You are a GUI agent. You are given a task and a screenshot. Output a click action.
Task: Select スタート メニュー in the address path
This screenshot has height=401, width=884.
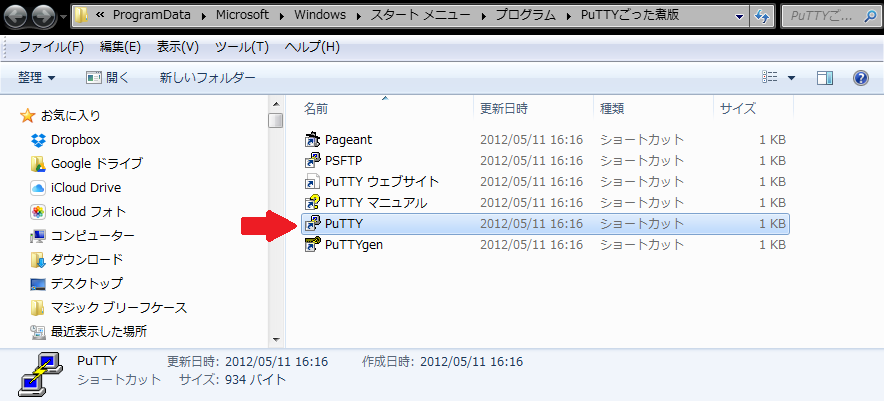point(420,16)
